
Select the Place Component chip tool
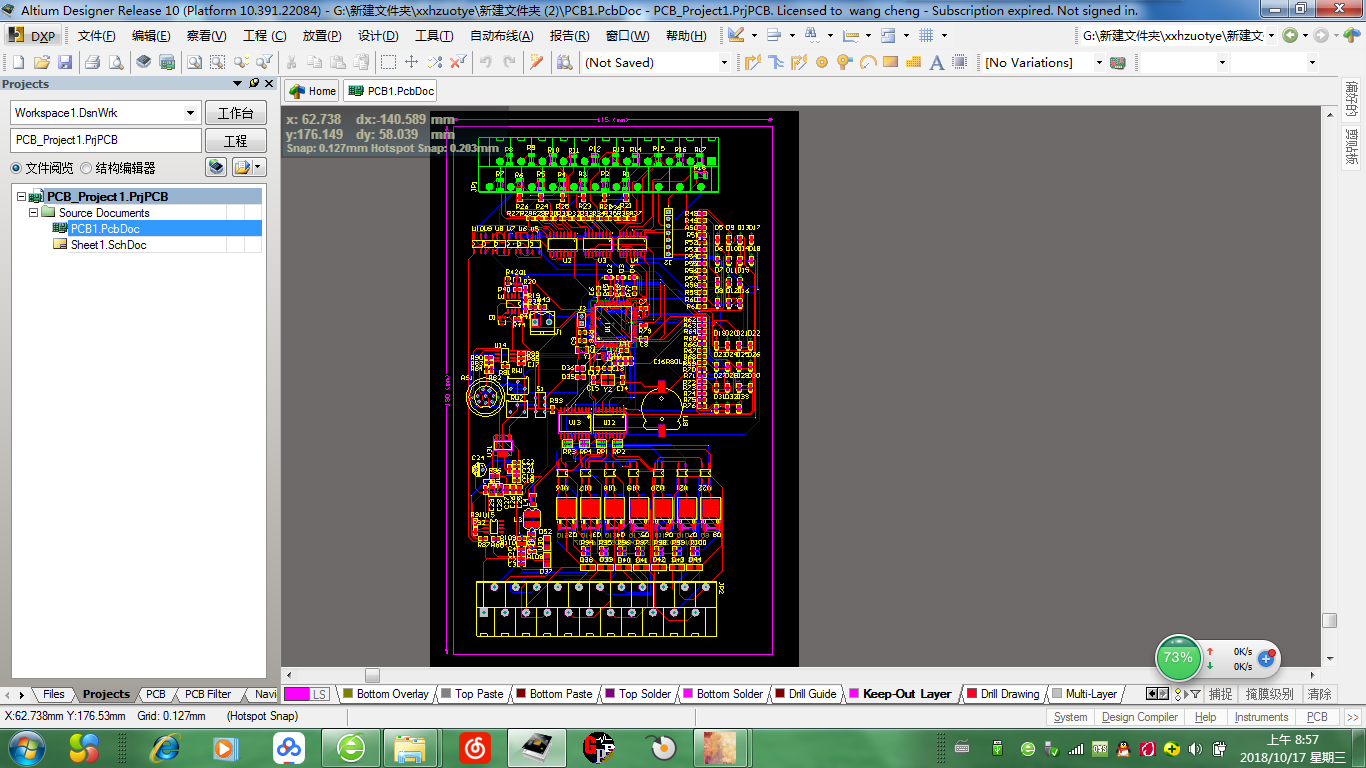pyautogui.click(x=960, y=62)
